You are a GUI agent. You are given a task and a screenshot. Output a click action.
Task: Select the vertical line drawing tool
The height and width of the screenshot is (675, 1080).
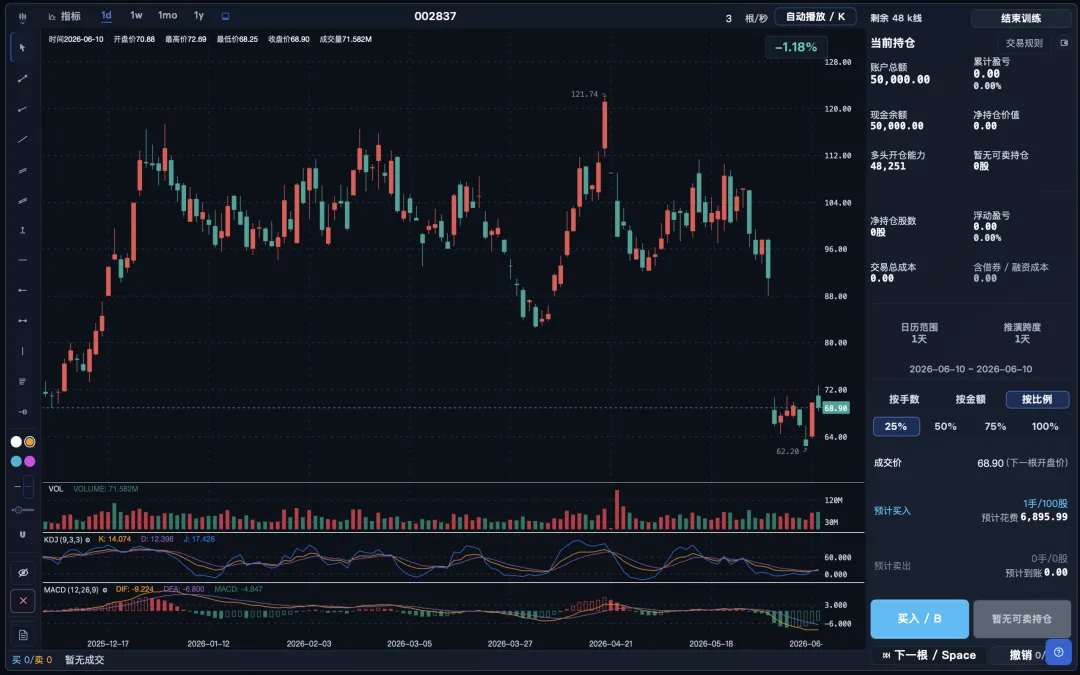pos(23,351)
